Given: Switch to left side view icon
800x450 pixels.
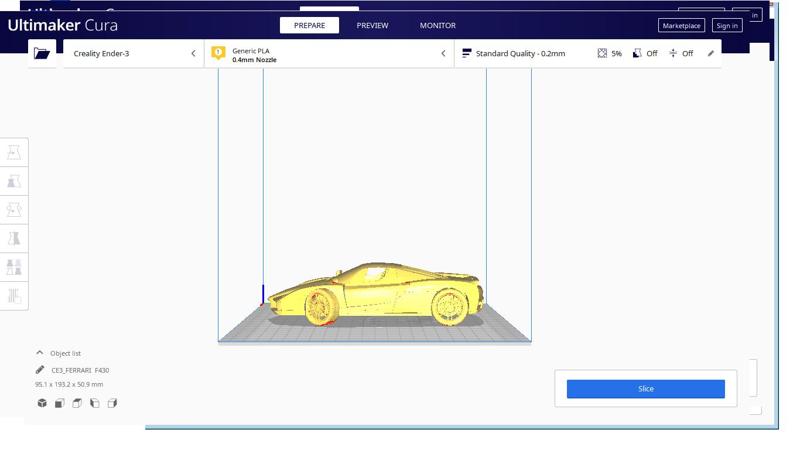Looking at the screenshot, I should pyautogui.click(x=95, y=403).
